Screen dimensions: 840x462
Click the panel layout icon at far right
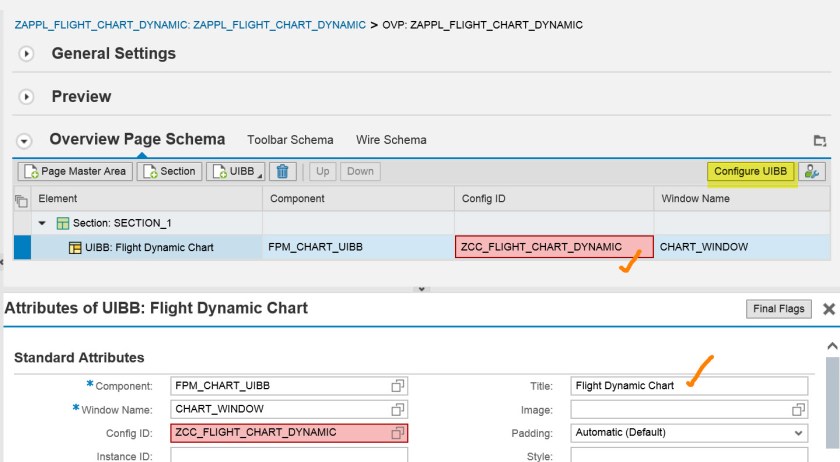820,141
